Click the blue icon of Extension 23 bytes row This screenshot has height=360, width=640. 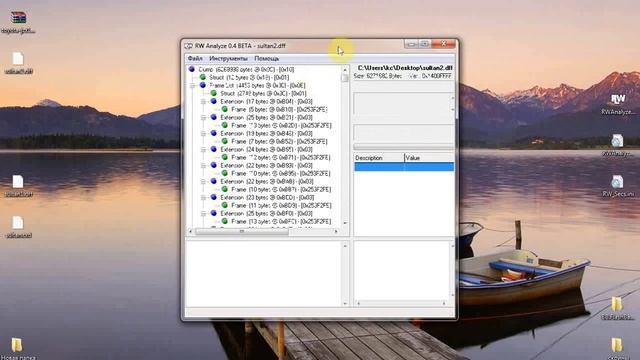213,197
